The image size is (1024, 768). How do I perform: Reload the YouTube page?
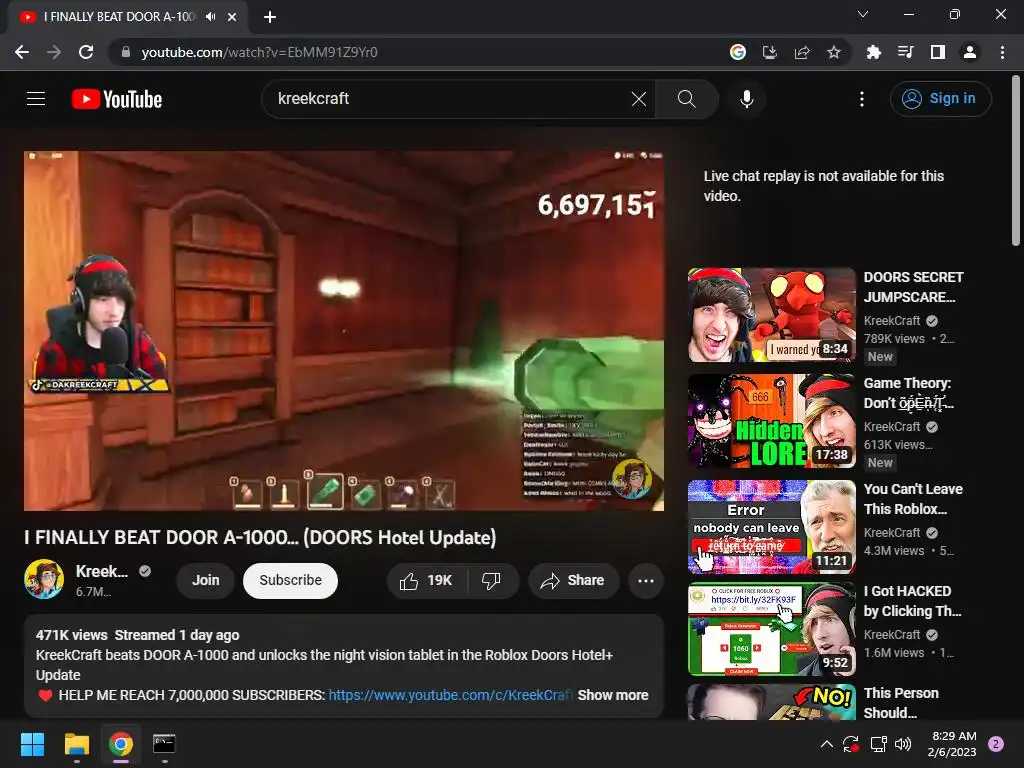coord(86,52)
